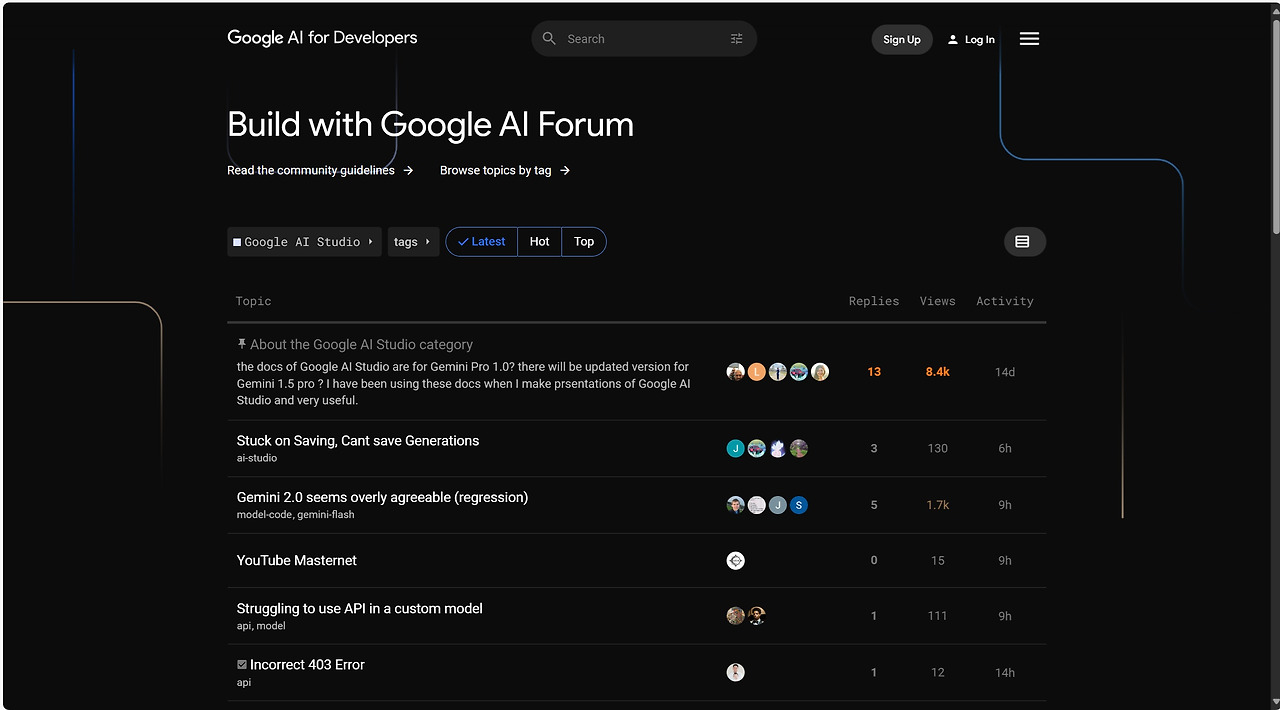Click the teal J avatar on Stuck on Saving
1280x710 pixels.
point(736,449)
